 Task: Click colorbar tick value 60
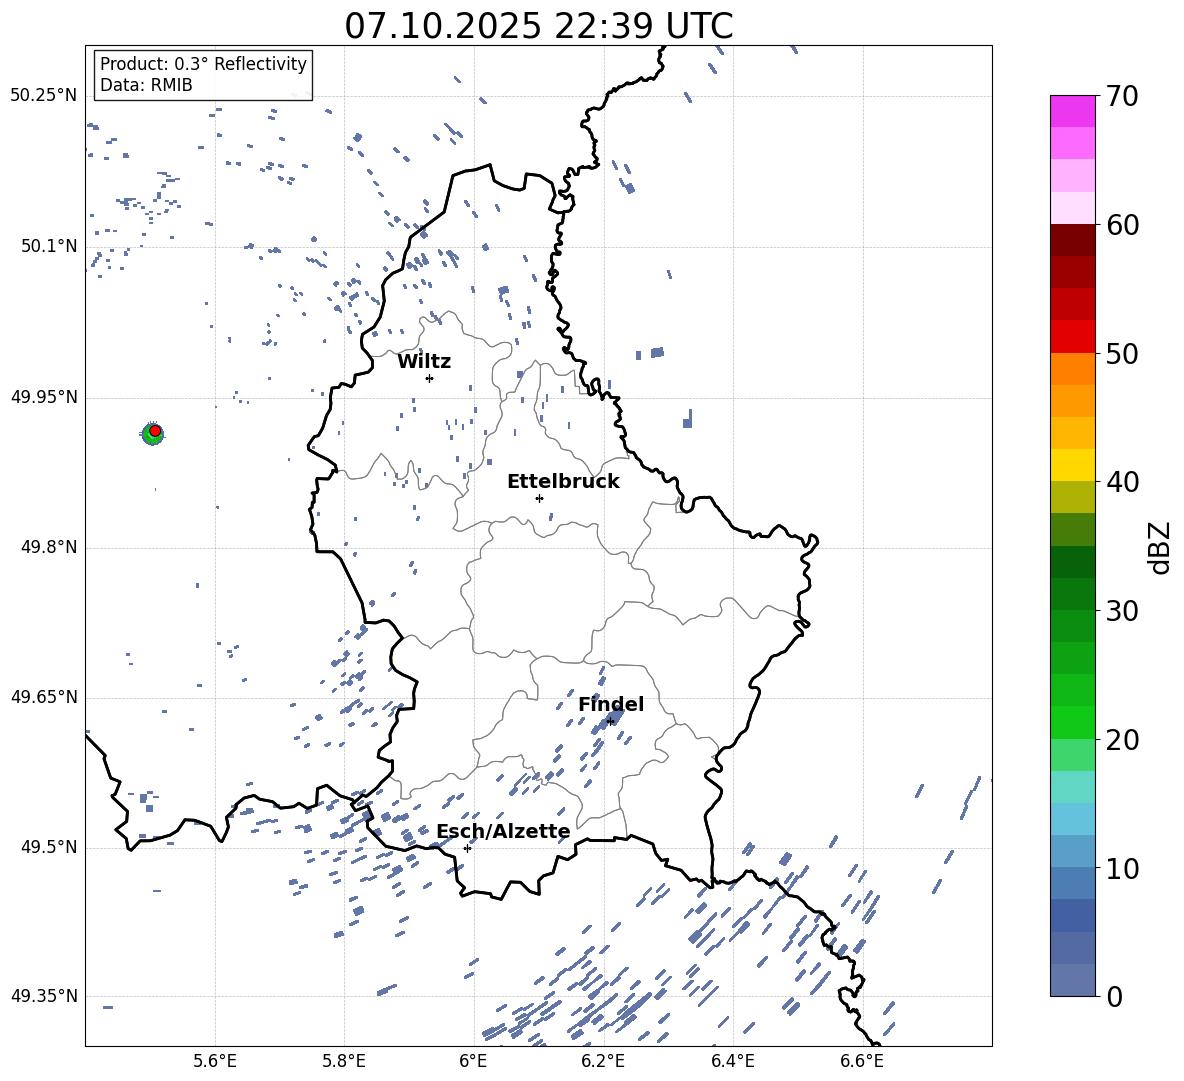click(1122, 225)
